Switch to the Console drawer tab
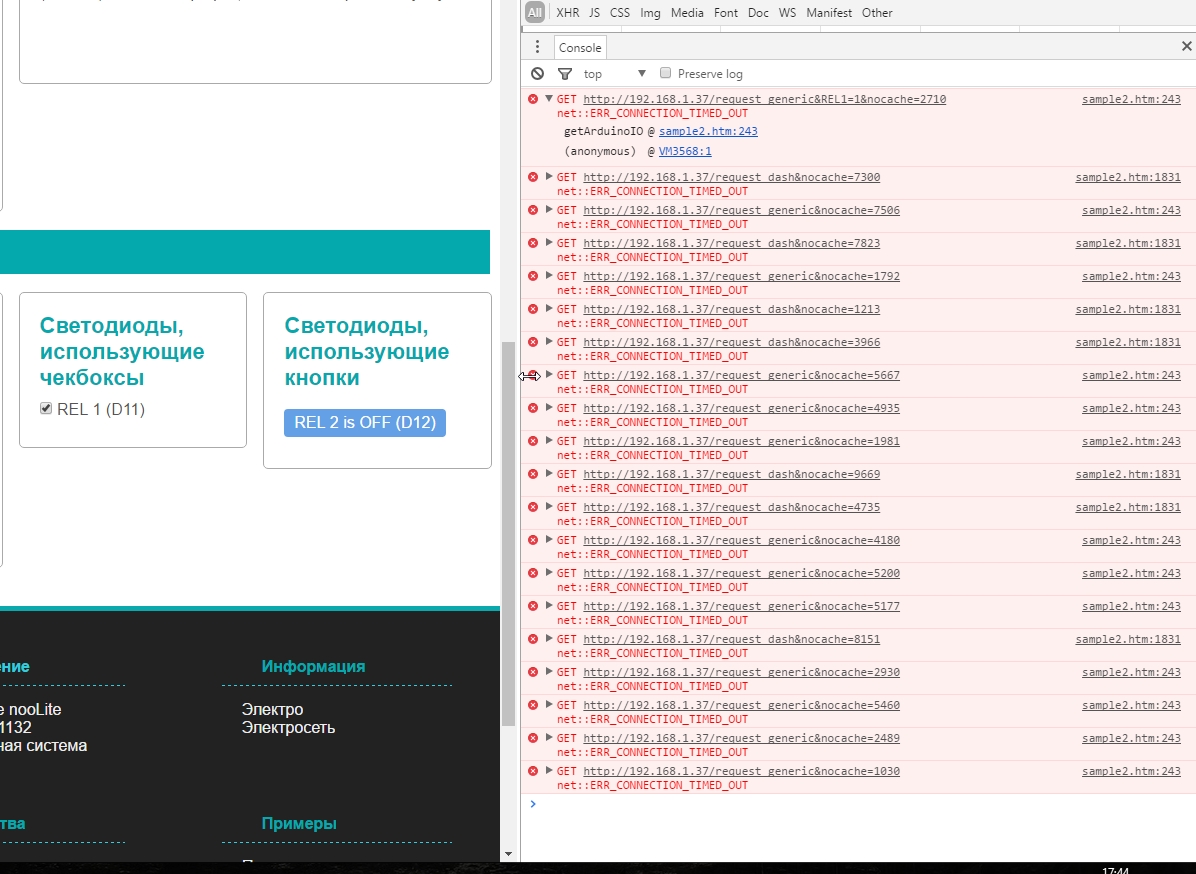 (580, 47)
